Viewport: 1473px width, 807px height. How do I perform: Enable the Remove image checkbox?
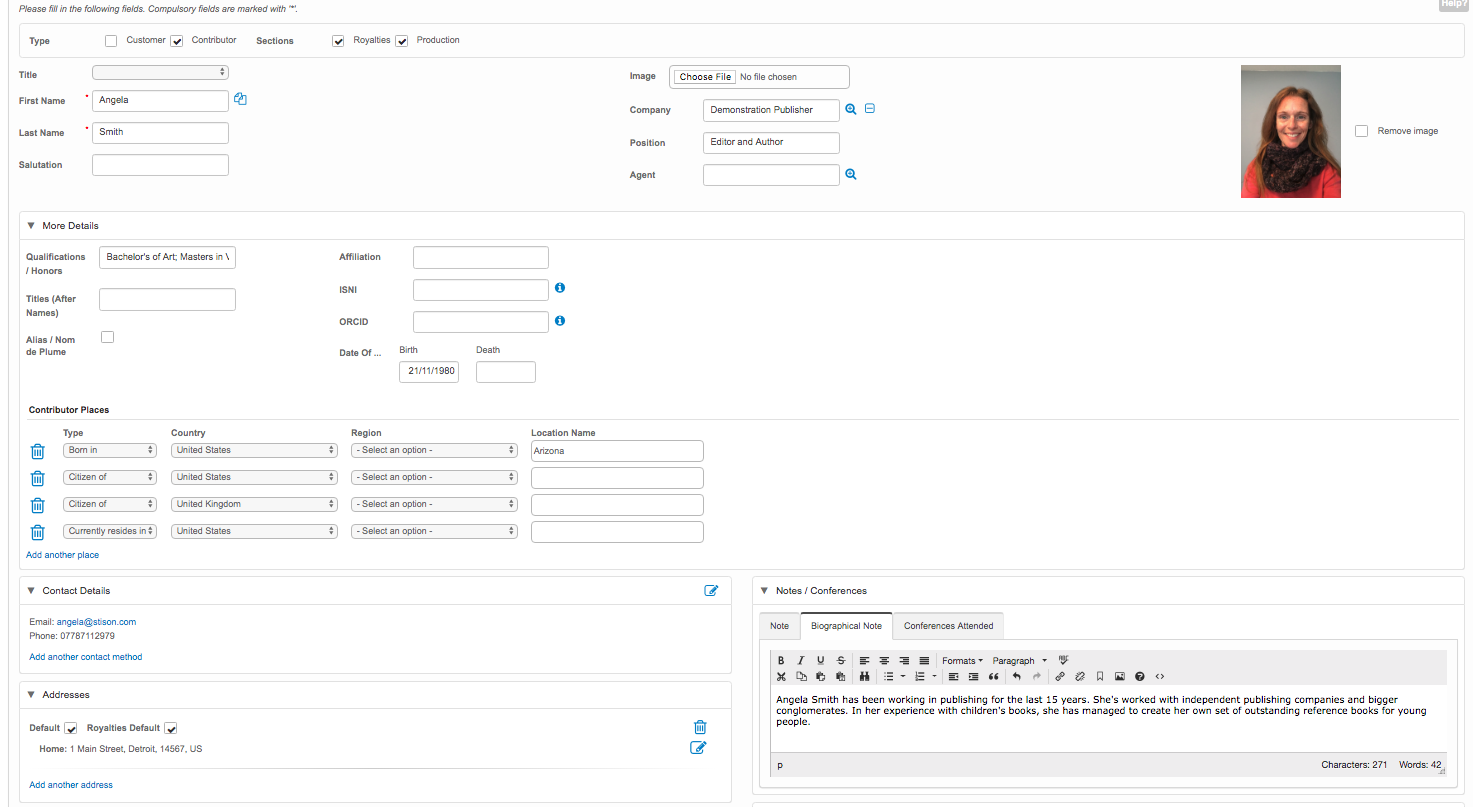click(x=1361, y=131)
